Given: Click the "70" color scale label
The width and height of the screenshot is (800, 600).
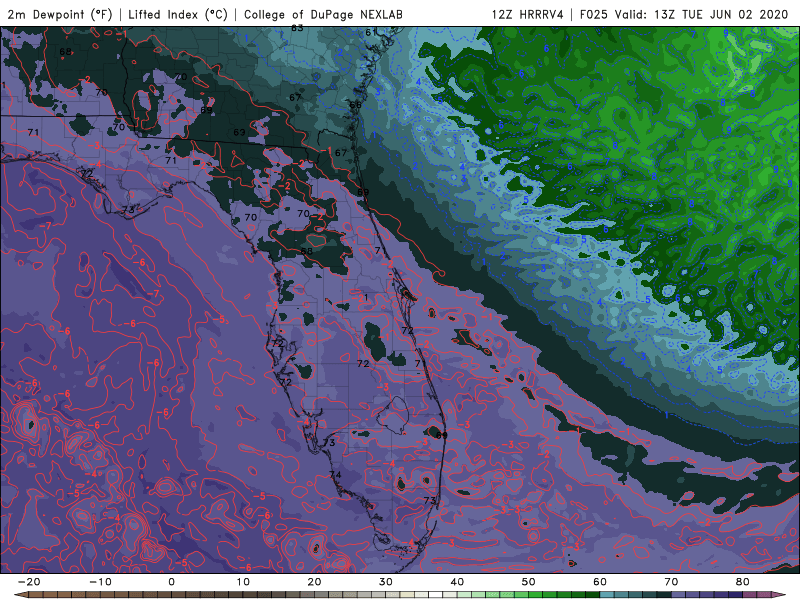Looking at the screenshot, I should (x=671, y=582).
